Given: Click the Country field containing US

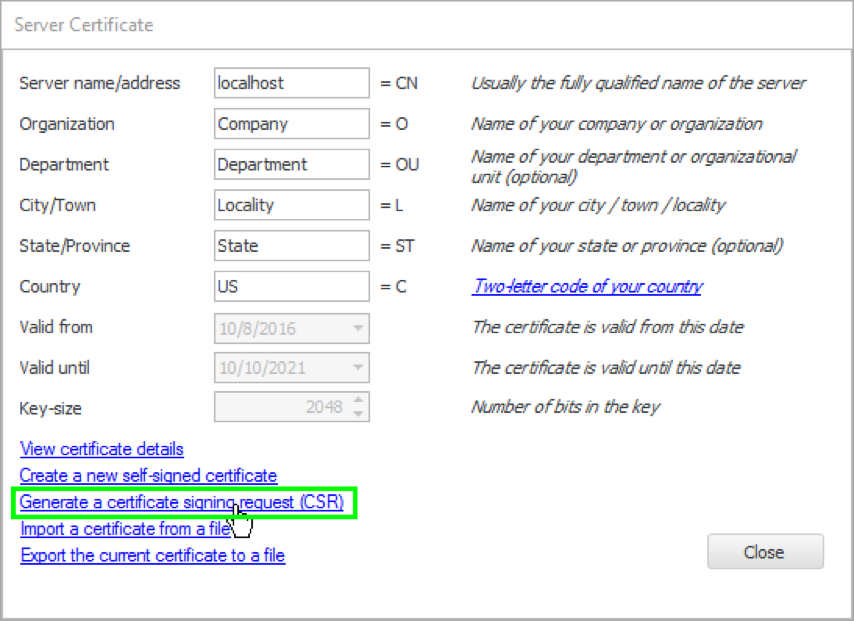Looking at the screenshot, I should click(x=291, y=286).
